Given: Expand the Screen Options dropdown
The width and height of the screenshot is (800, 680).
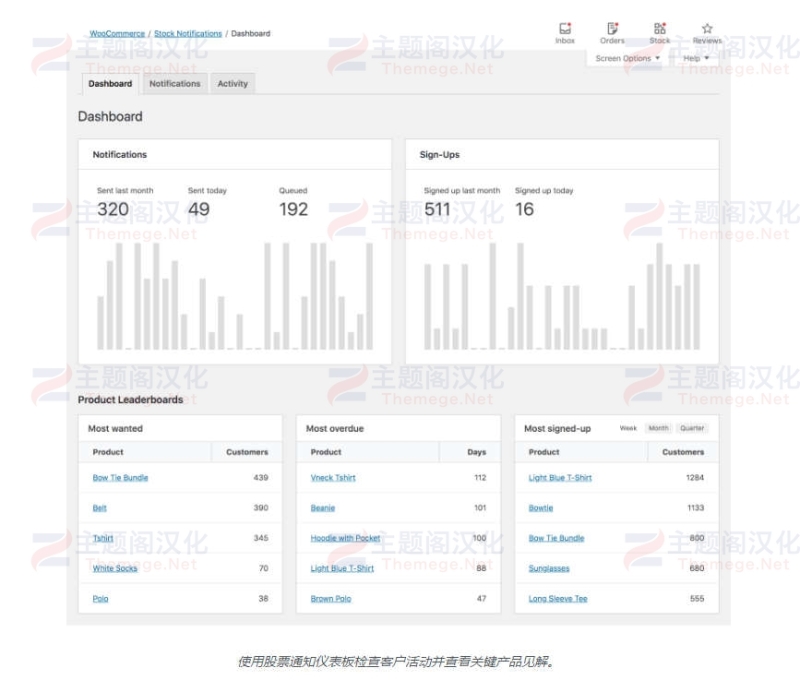Looking at the screenshot, I should pos(628,58).
